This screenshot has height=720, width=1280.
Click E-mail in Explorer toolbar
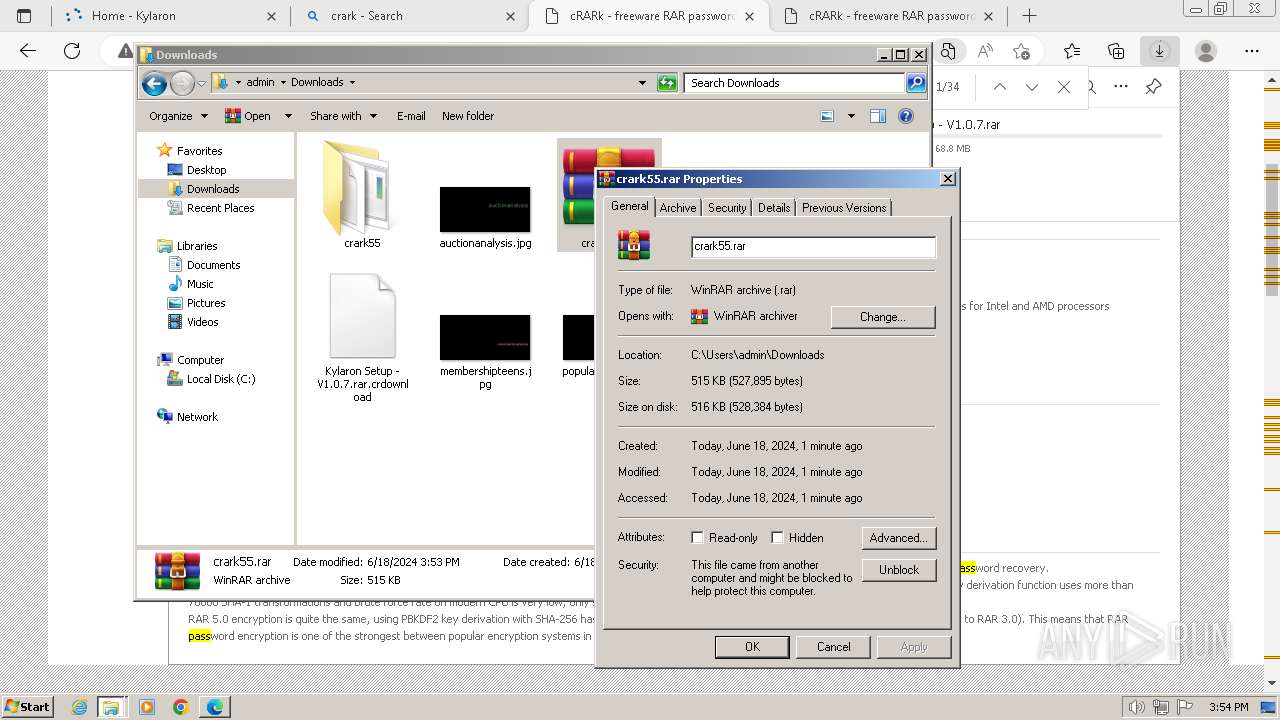411,116
